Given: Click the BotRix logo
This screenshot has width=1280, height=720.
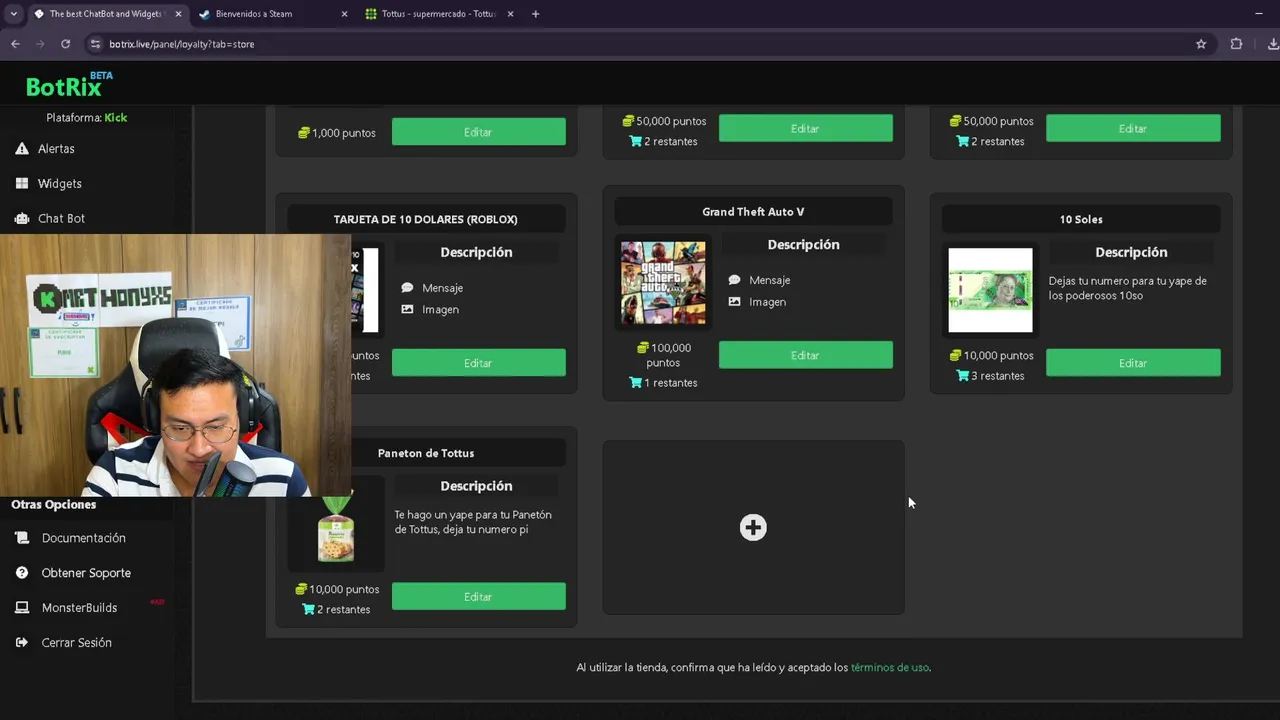Looking at the screenshot, I should [69, 85].
